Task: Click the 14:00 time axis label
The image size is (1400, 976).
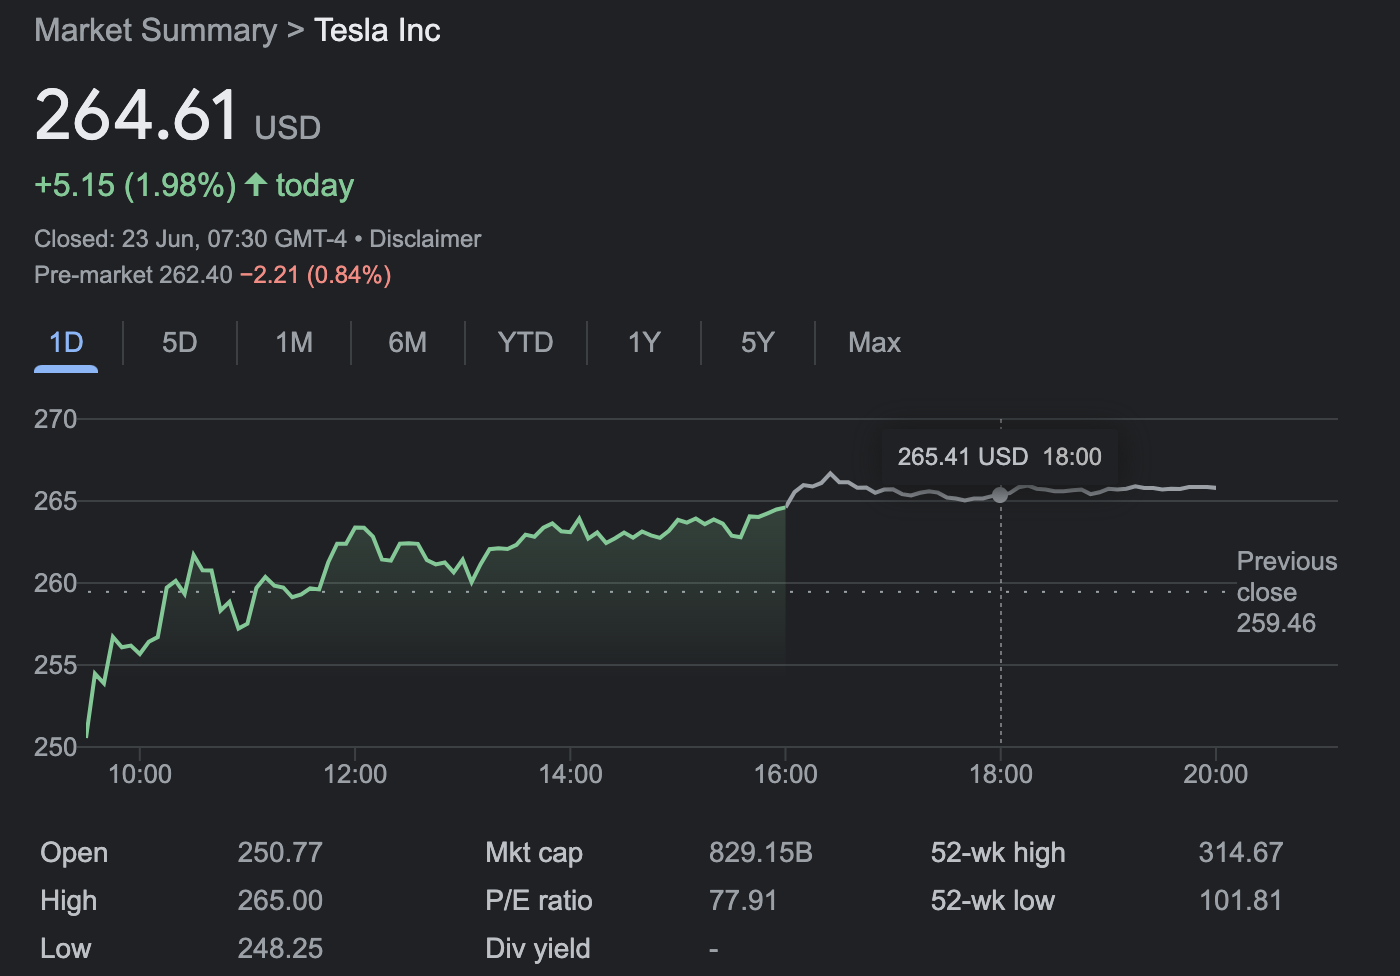Action: pyautogui.click(x=570, y=774)
